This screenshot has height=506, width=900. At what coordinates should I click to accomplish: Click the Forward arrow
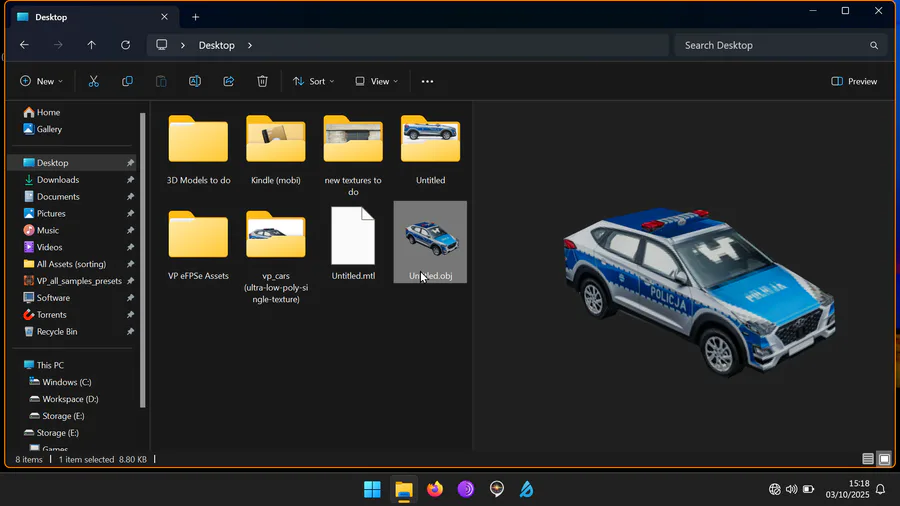tap(58, 45)
